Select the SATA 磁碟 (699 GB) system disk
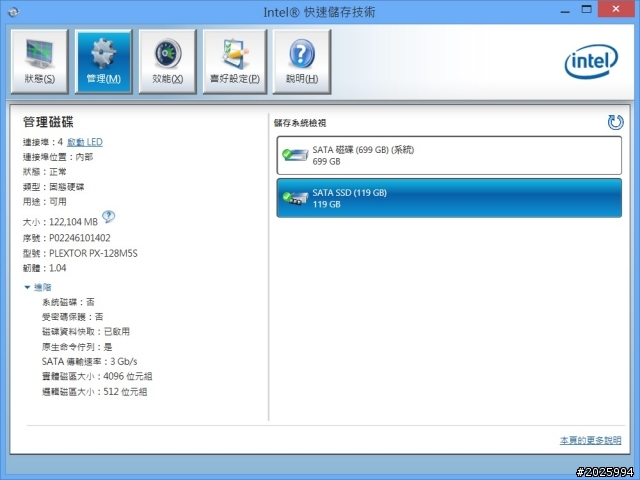Viewport: 640px width, 480px height. pos(449,156)
